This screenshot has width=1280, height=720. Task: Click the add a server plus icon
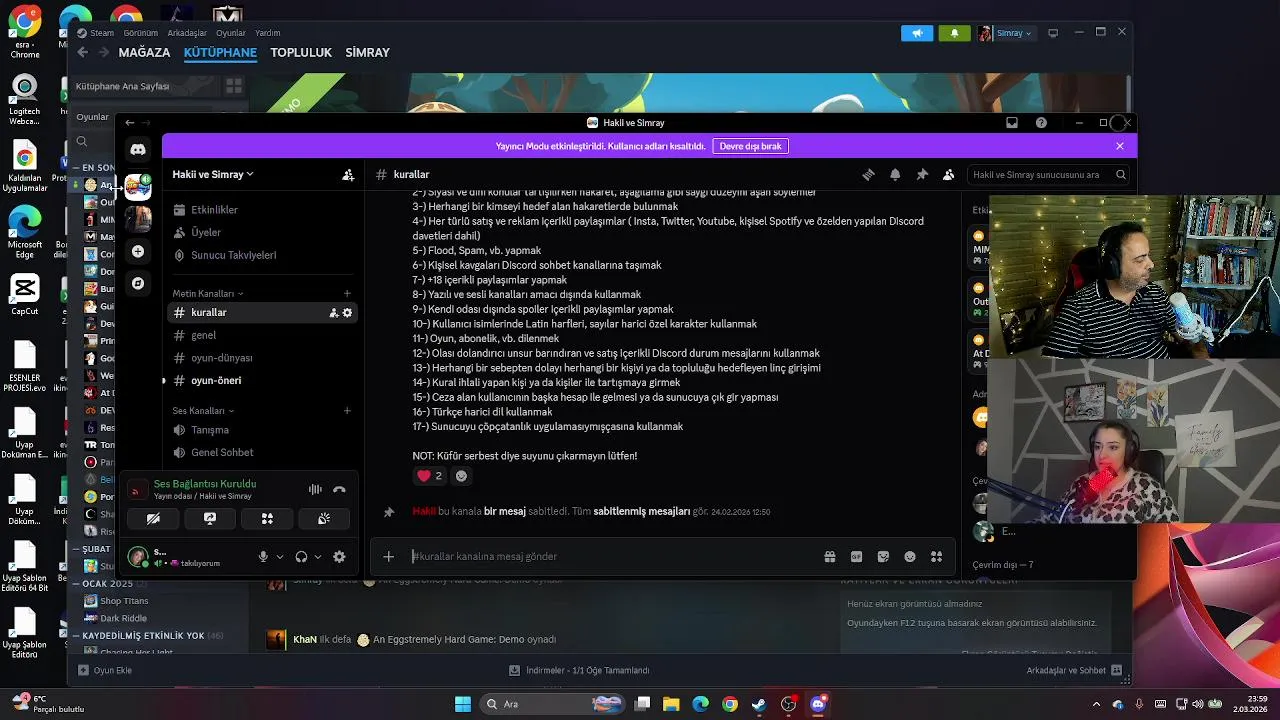coord(138,251)
